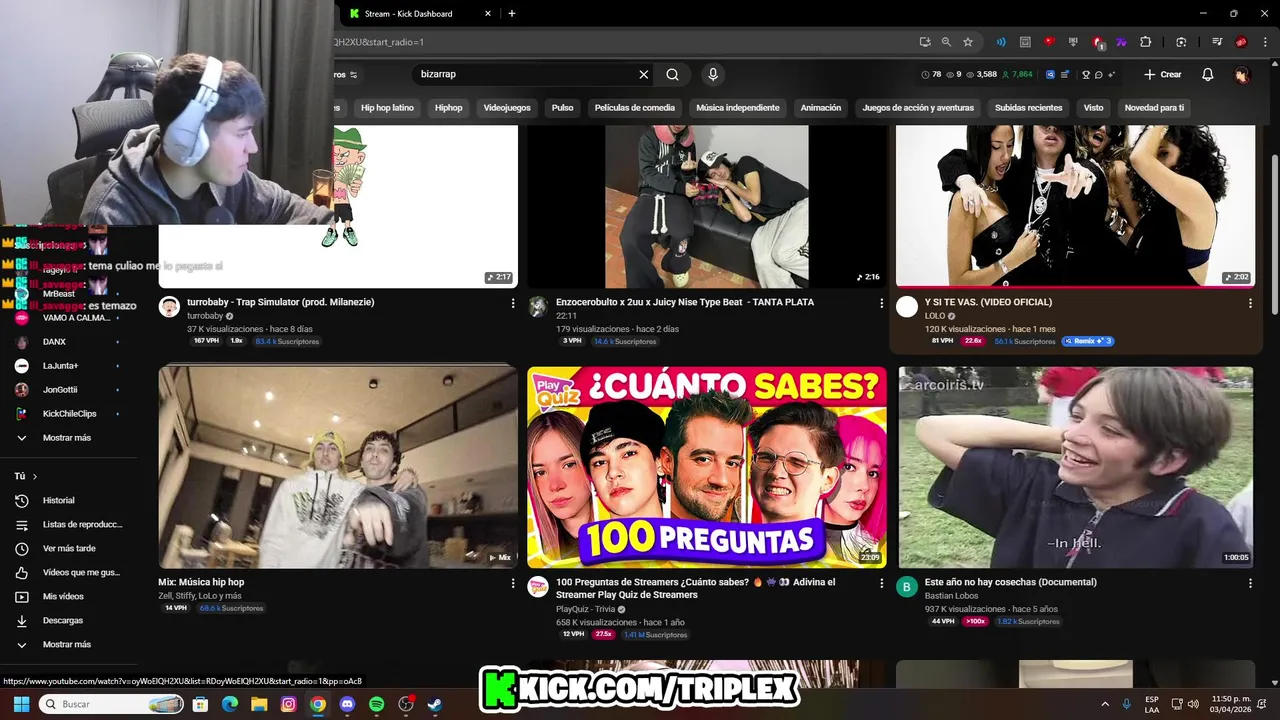Open Spotify from the taskbar

click(376, 704)
